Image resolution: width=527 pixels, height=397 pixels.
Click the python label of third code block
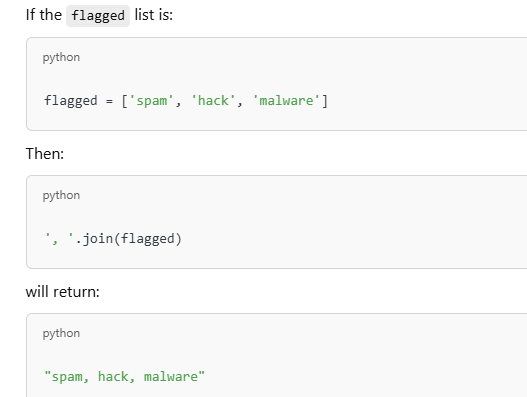click(61, 333)
